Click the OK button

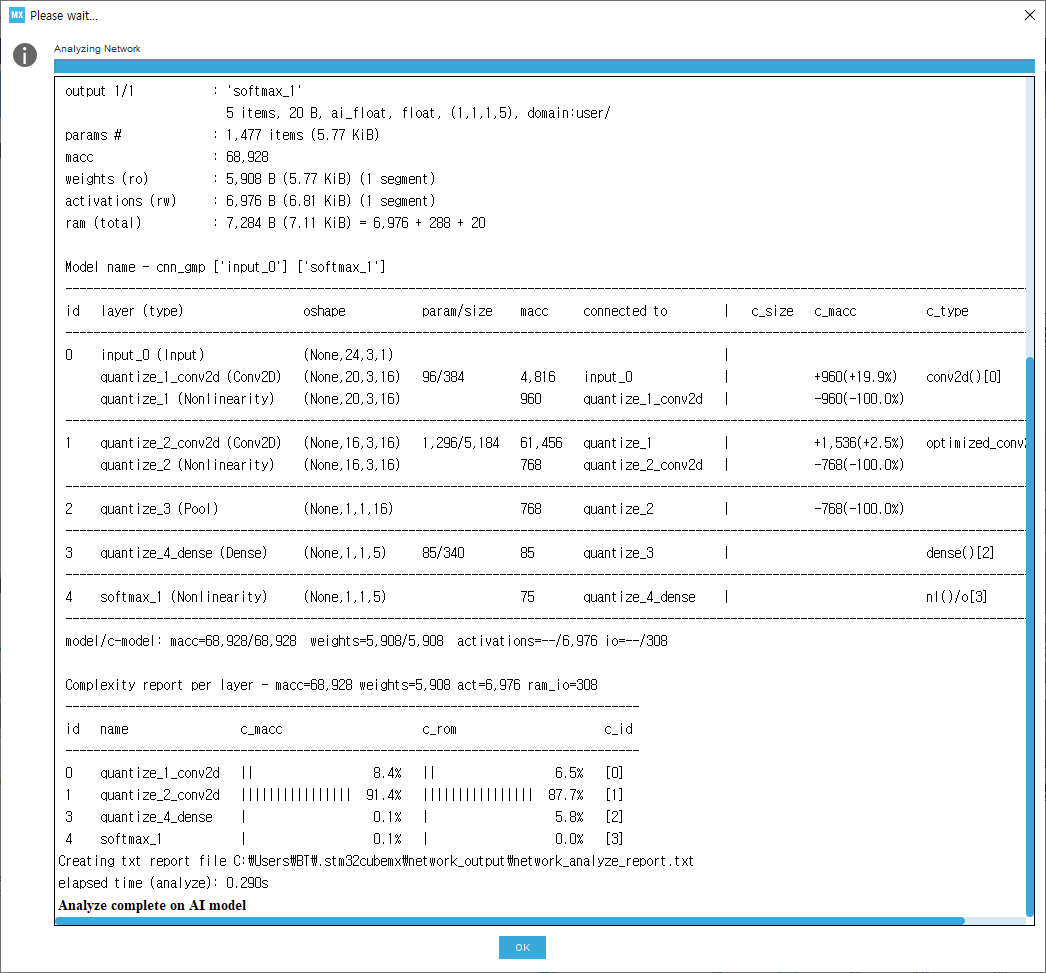[522, 947]
